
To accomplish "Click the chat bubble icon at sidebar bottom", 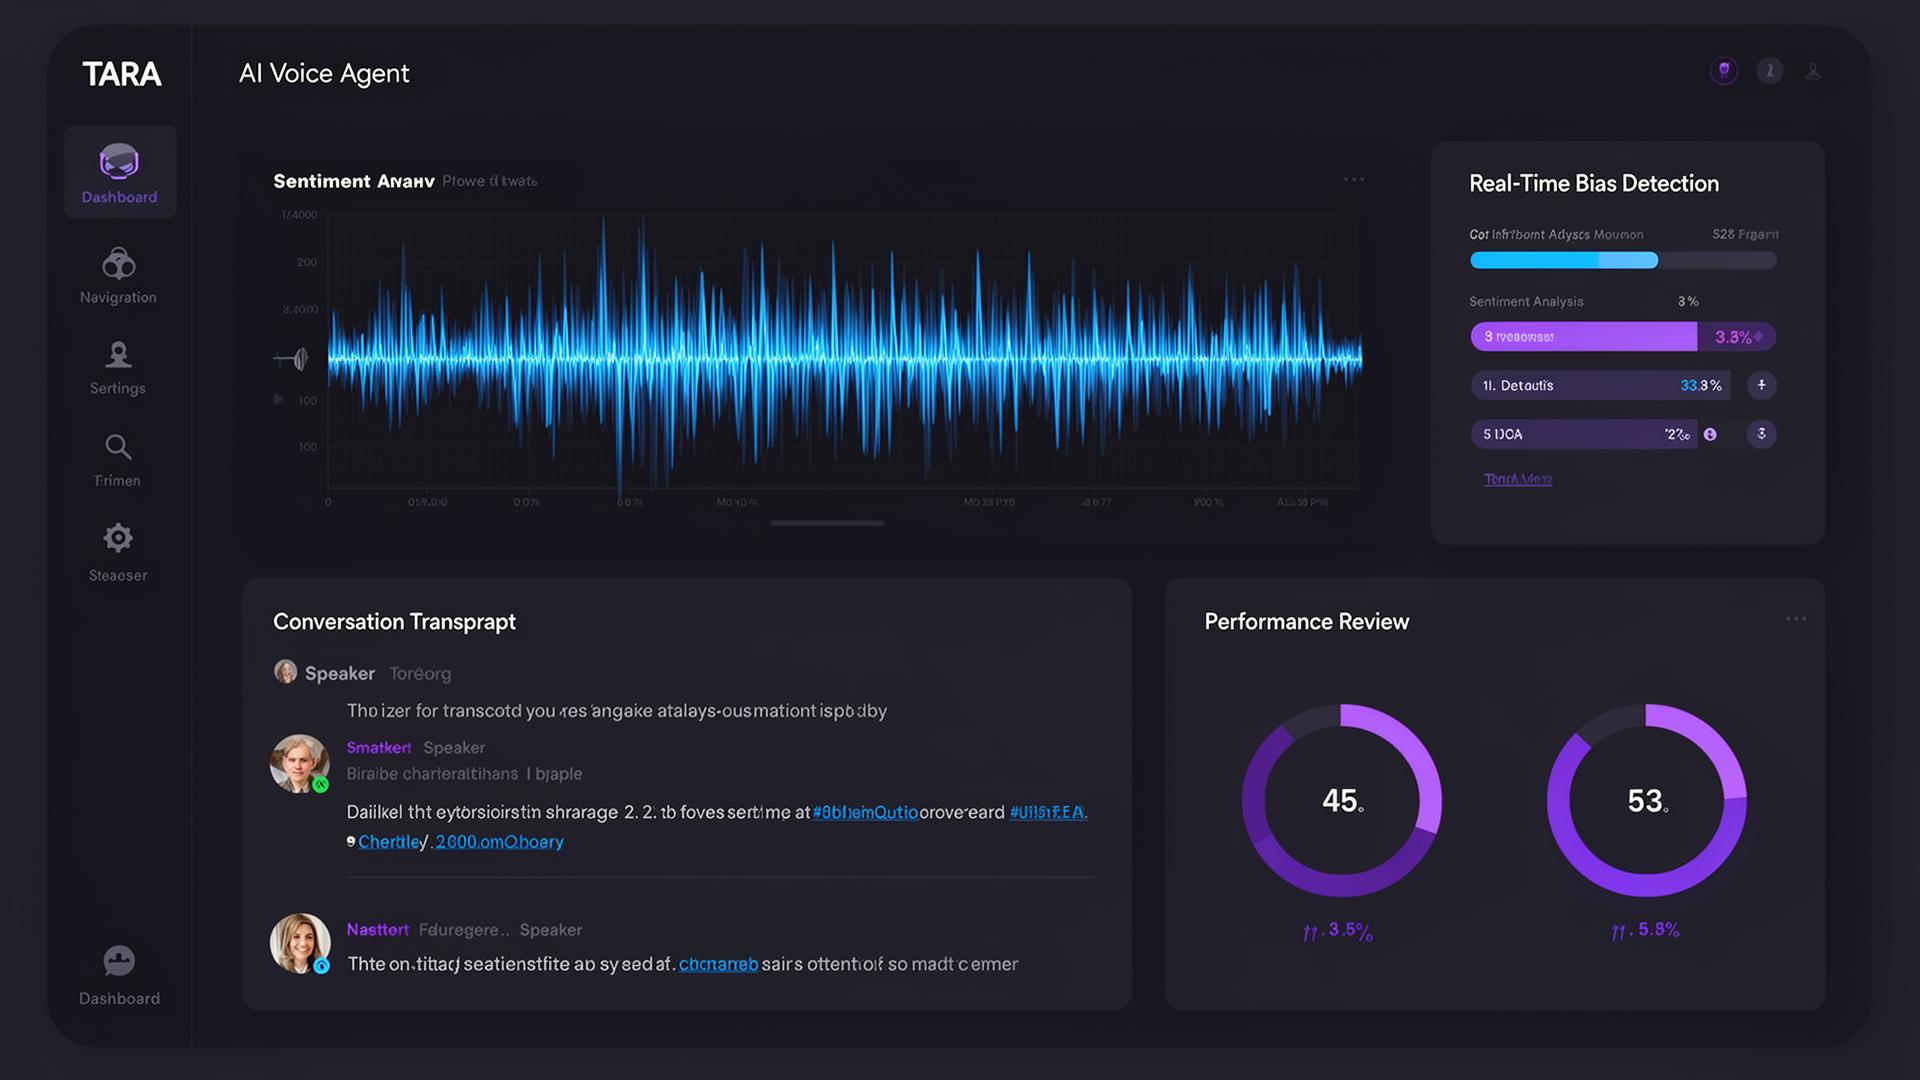I will coord(118,960).
